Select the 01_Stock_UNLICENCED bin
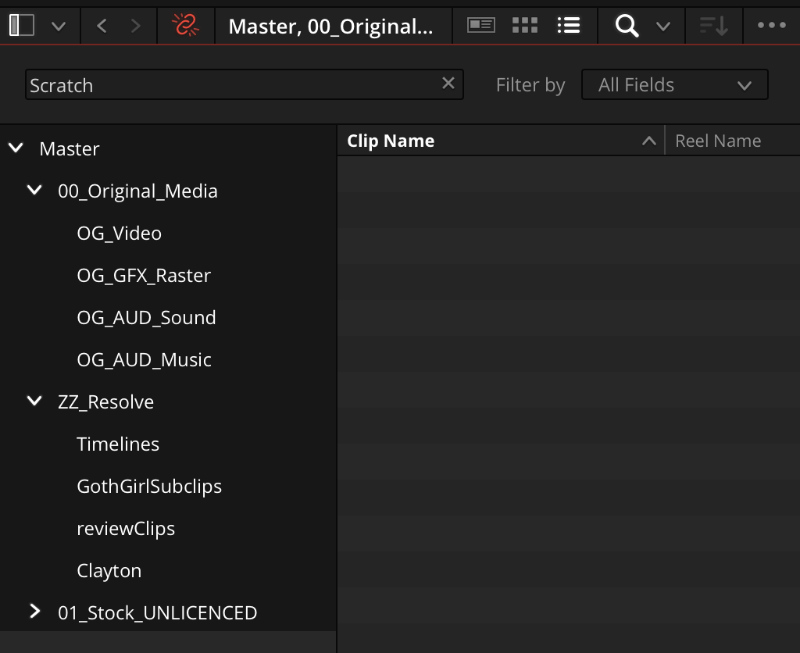Viewport: 800px width, 653px height. tap(157, 613)
